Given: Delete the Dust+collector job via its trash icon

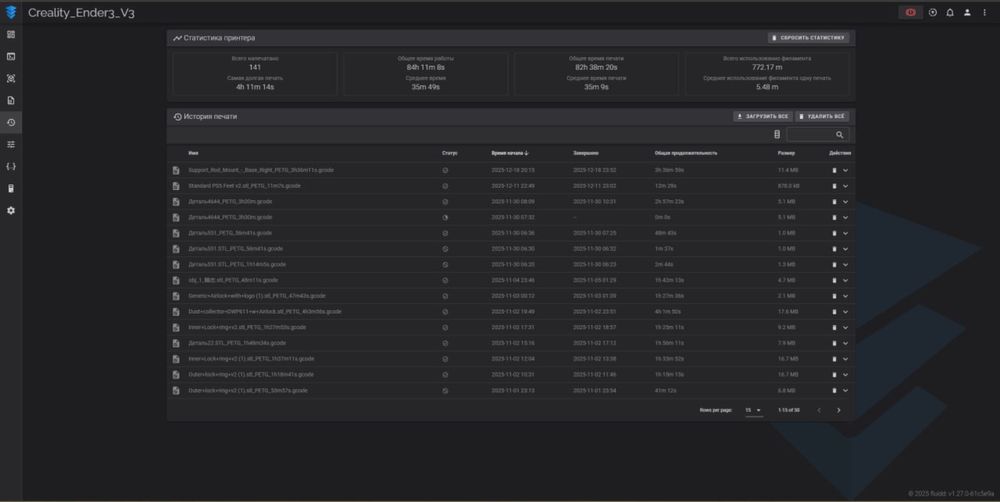Looking at the screenshot, I should tap(834, 312).
